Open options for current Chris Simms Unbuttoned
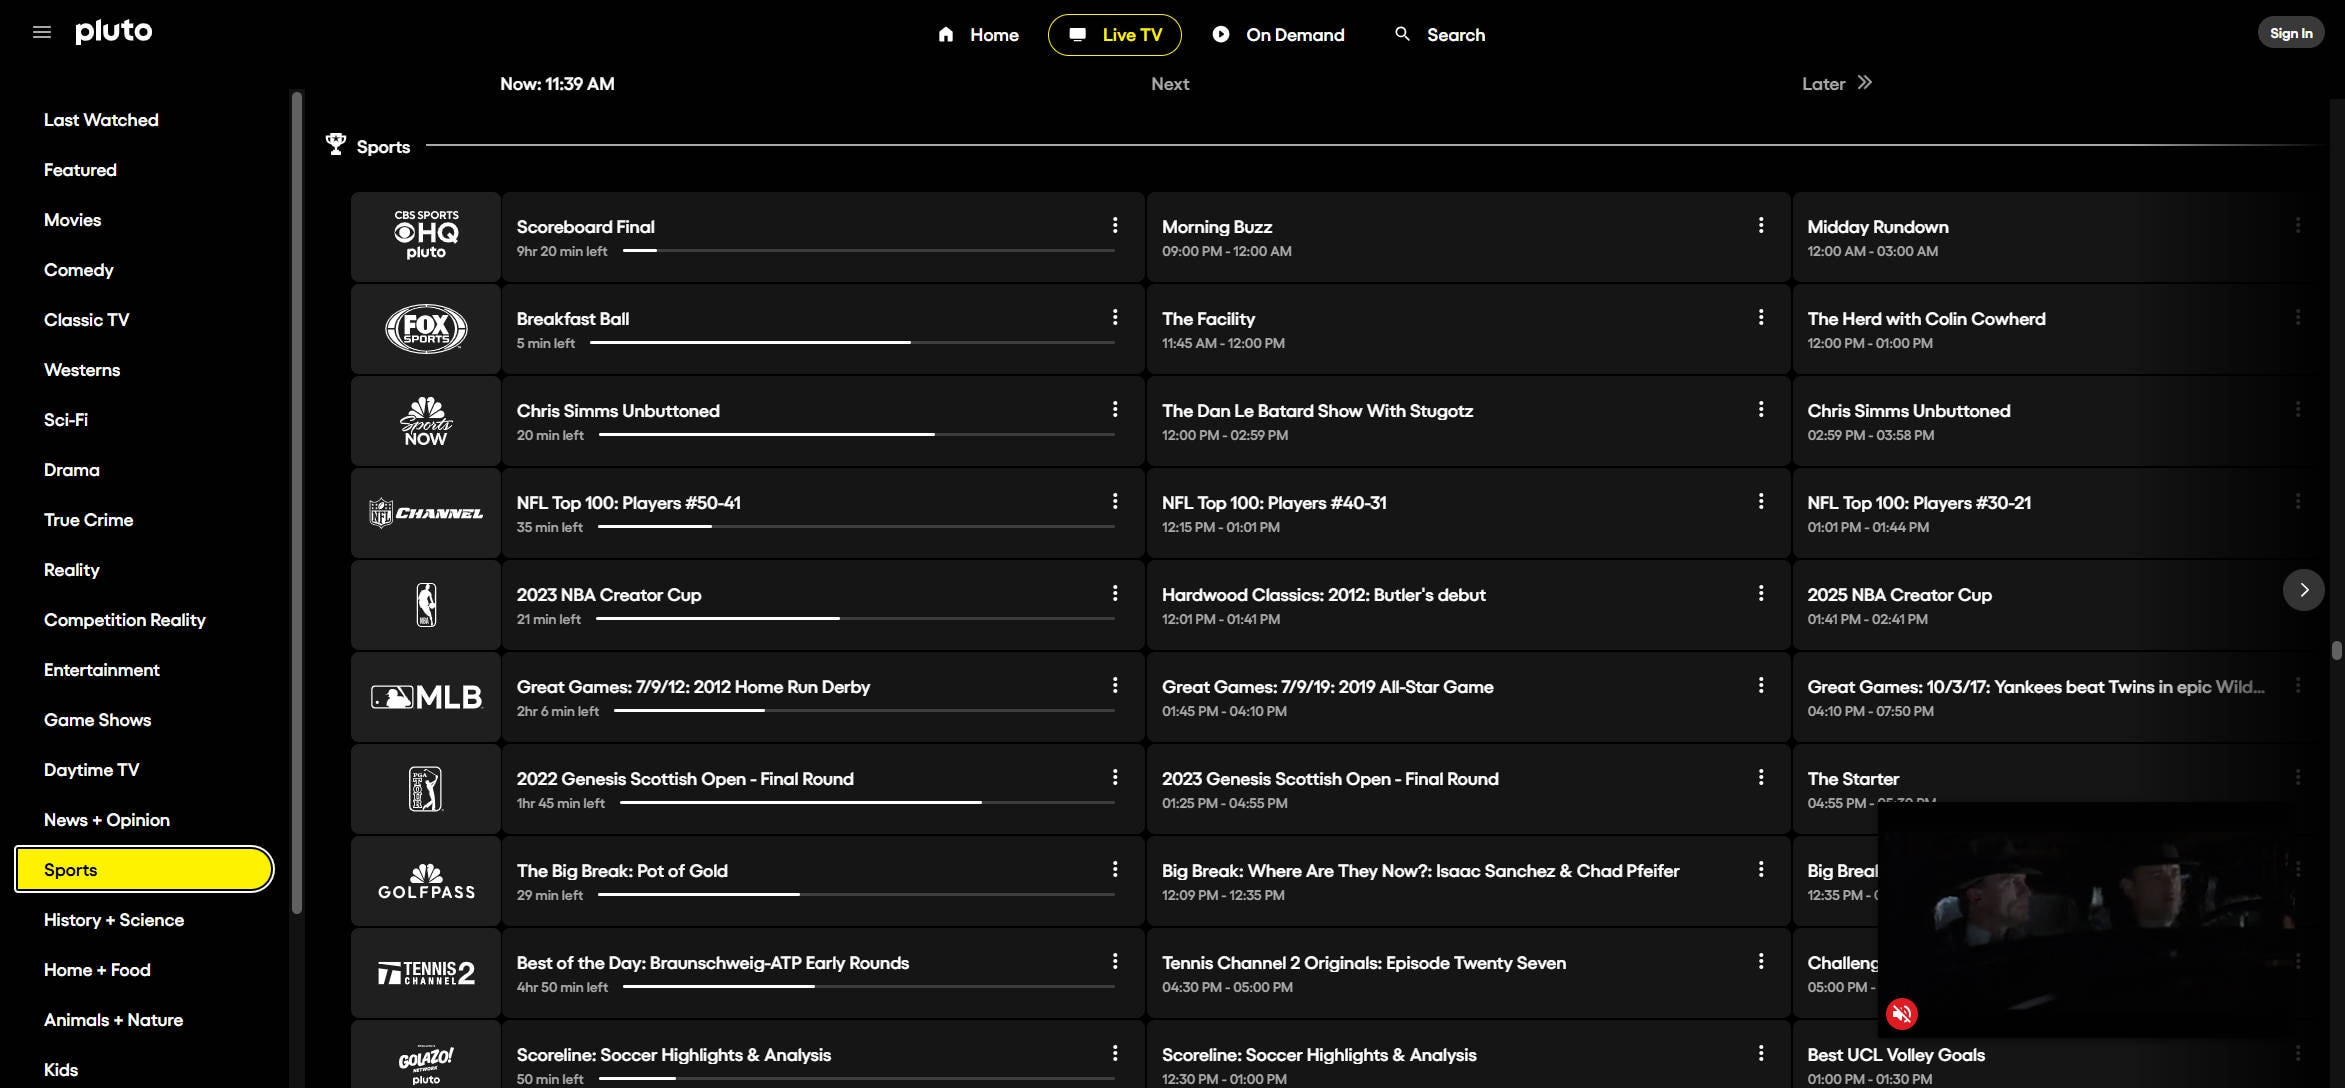The height and width of the screenshot is (1088, 2345). coord(1115,410)
